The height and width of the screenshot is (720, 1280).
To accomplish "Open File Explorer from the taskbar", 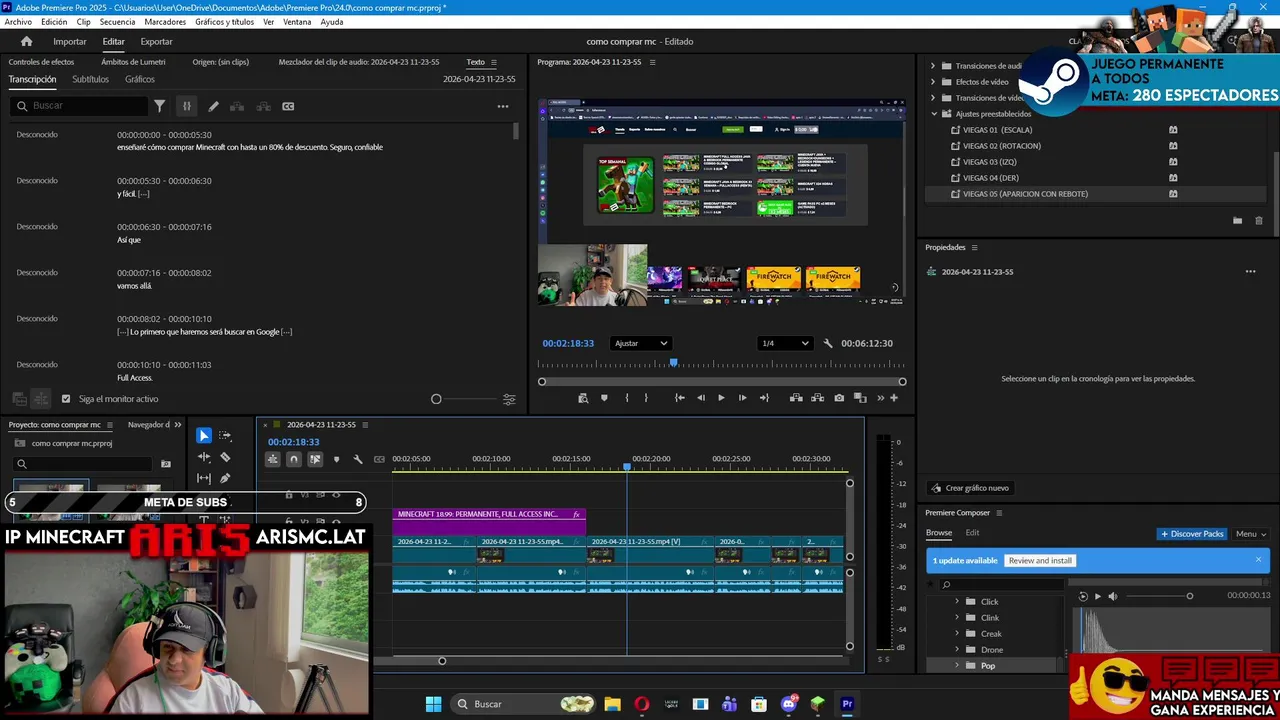I will click(612, 704).
